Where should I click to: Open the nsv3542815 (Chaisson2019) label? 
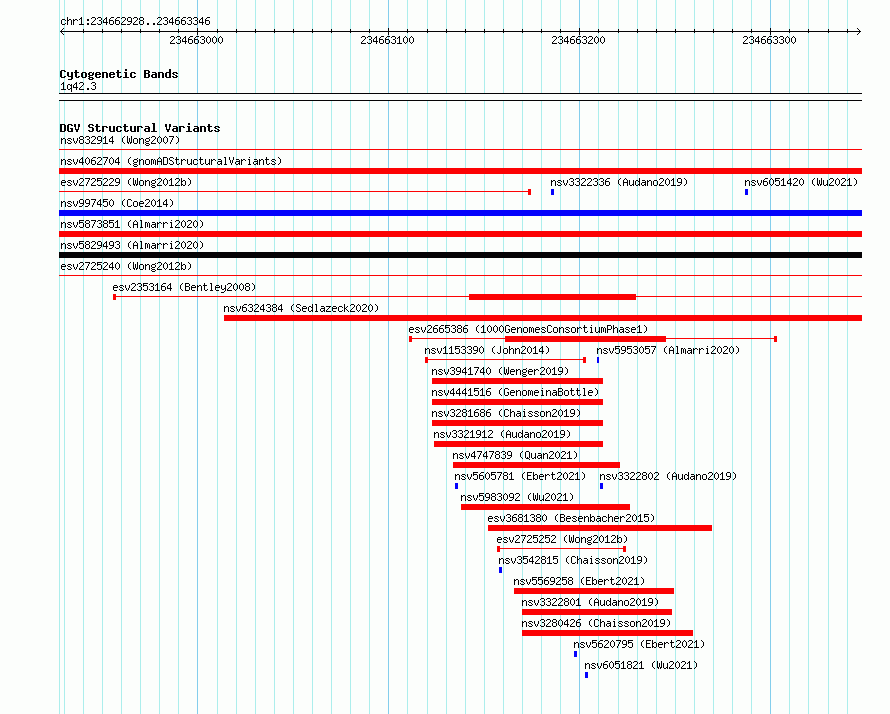[573, 560]
